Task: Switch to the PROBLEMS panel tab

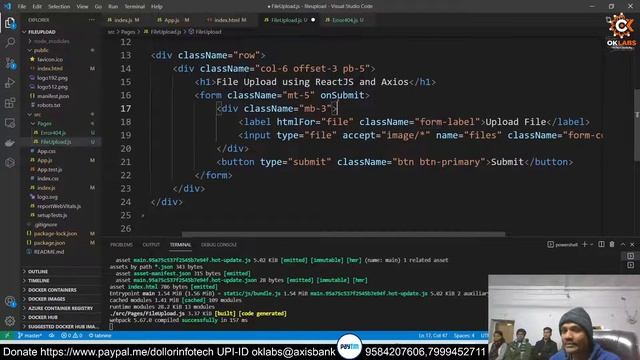Action: 122,244
